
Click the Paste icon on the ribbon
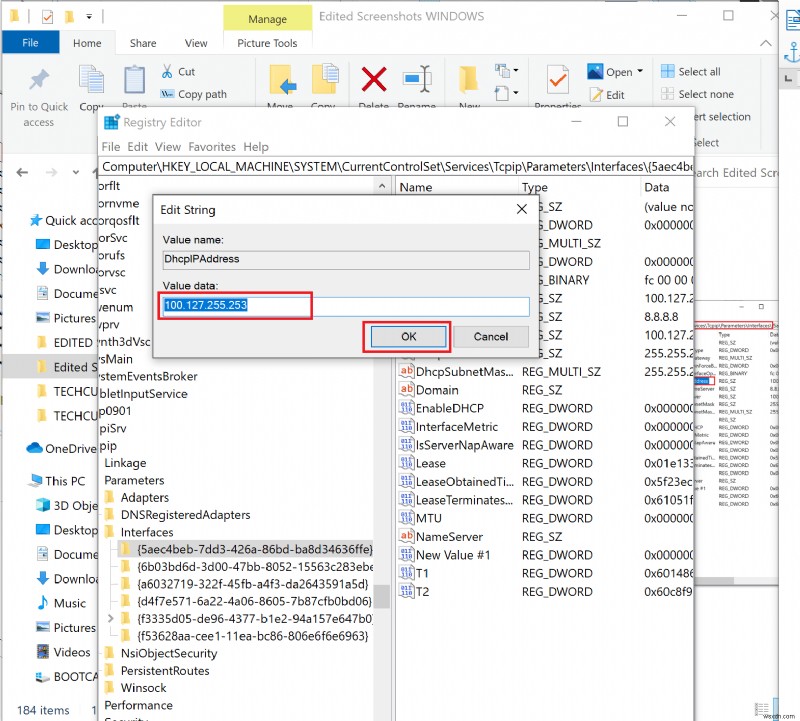[x=133, y=78]
